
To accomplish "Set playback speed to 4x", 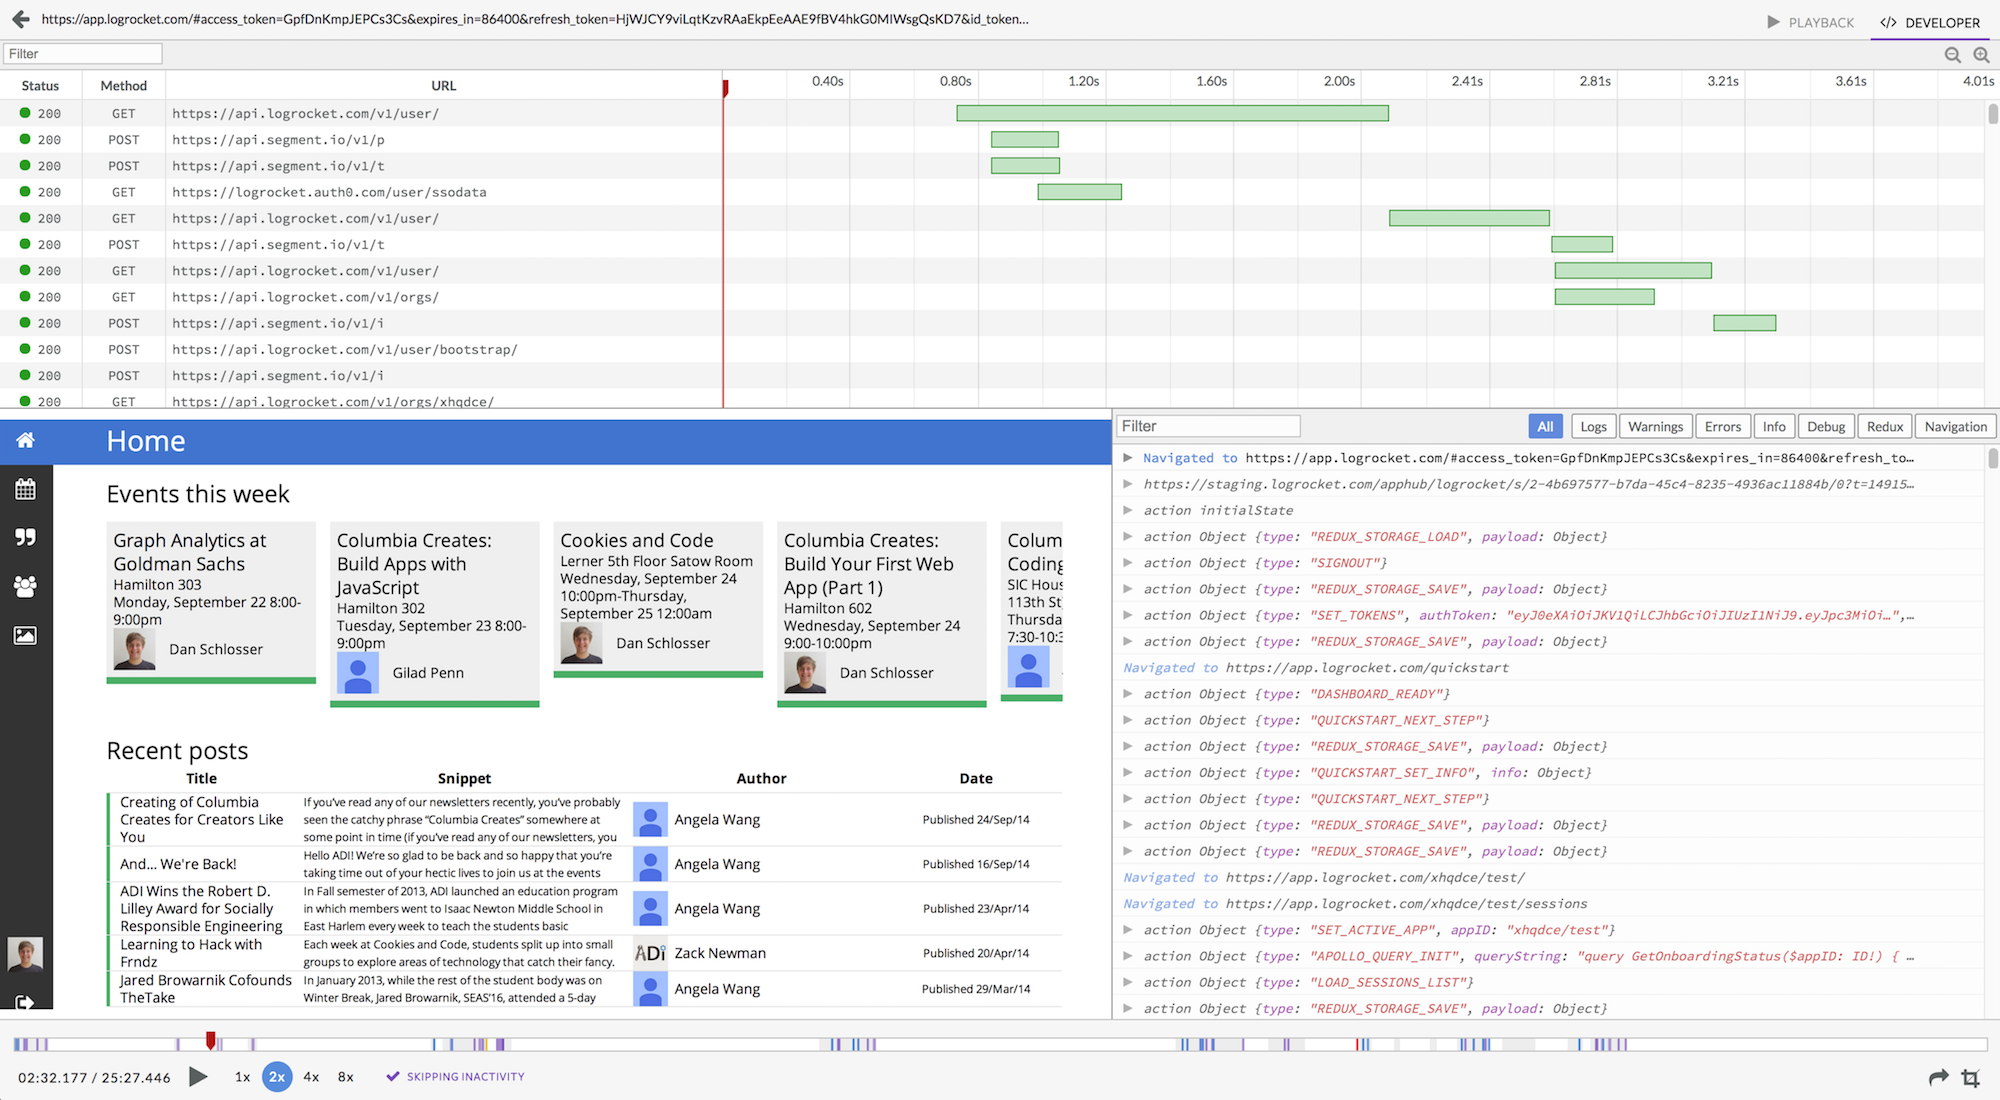I will click(x=311, y=1077).
